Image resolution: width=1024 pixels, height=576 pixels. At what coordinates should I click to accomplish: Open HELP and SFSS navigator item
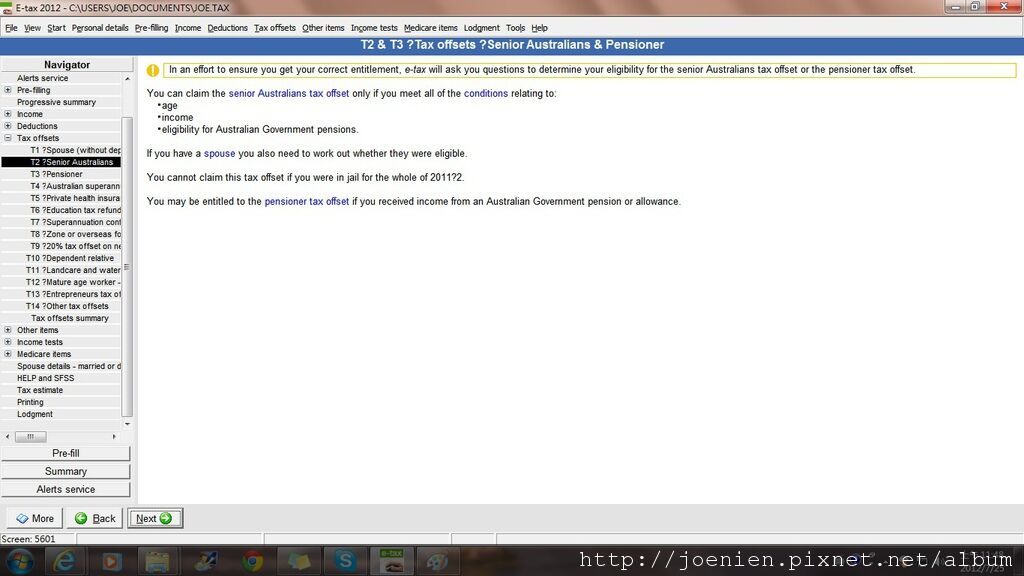click(45, 378)
